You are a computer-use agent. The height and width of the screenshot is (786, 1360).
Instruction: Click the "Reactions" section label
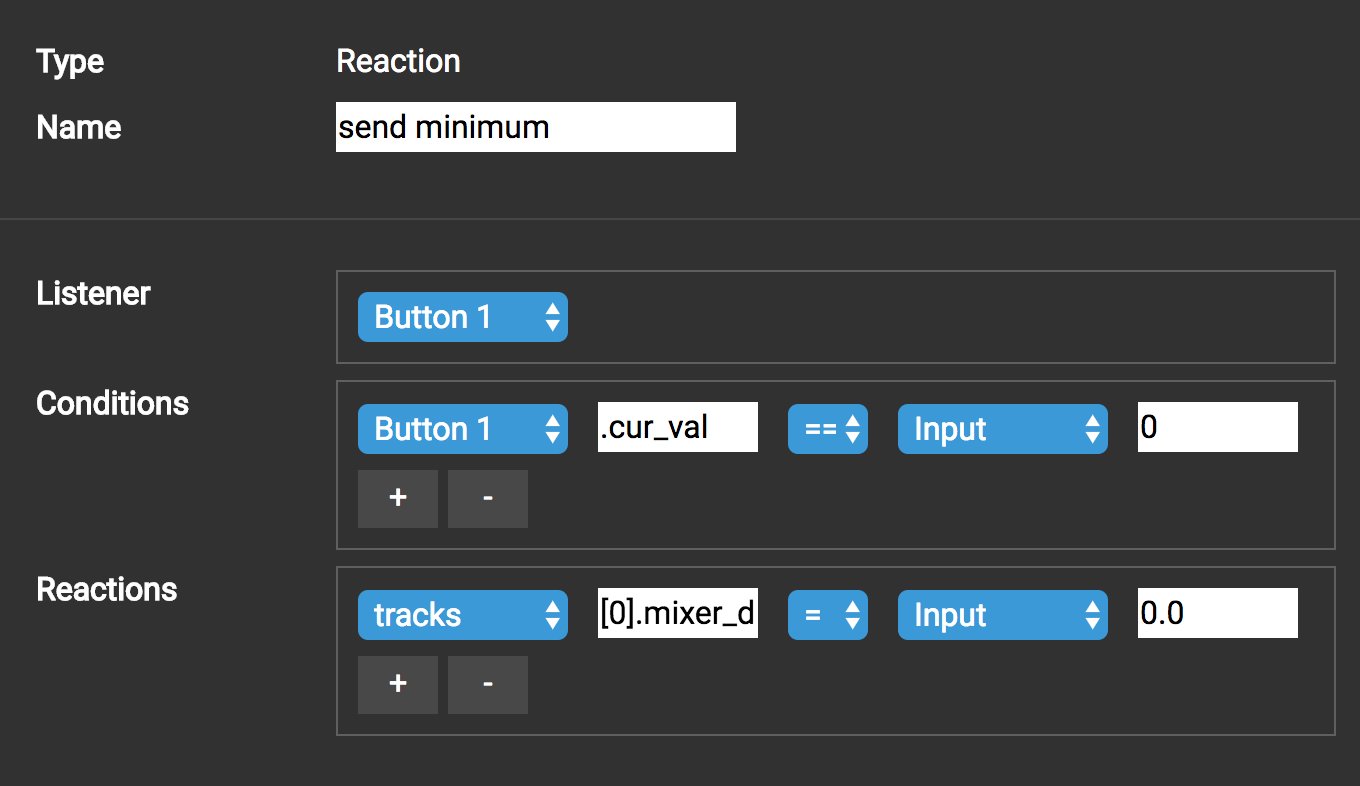click(106, 590)
